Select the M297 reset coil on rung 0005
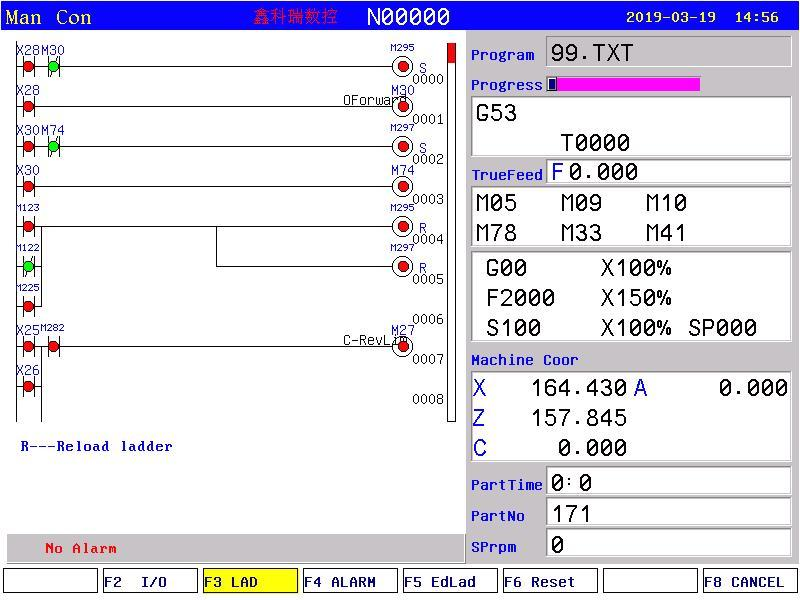 pos(403,266)
